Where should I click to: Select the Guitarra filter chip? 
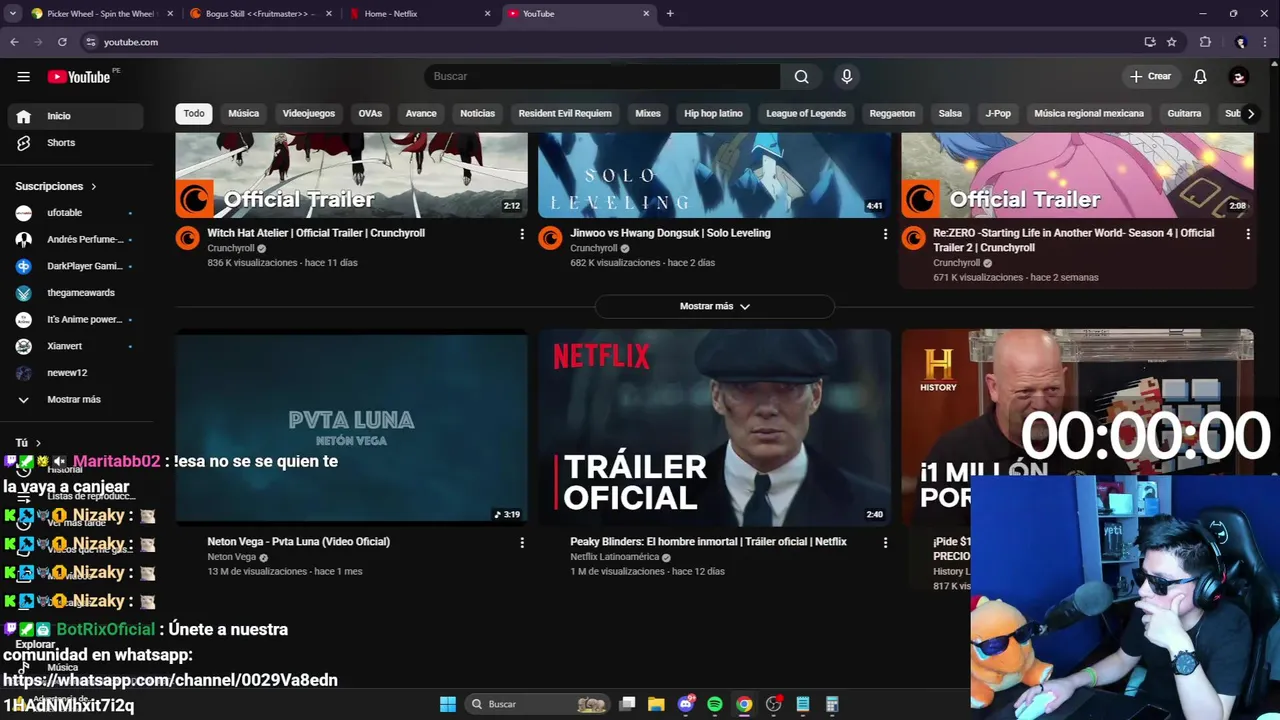pyautogui.click(x=1184, y=113)
